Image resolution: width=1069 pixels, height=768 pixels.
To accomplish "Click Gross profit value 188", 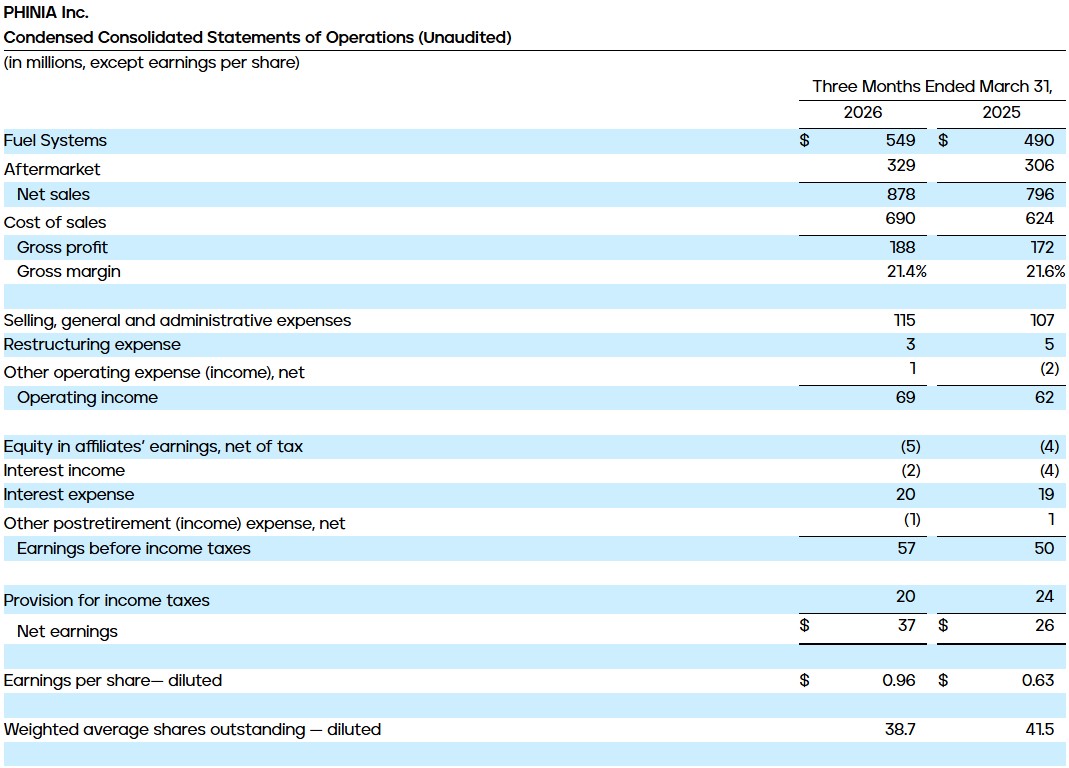I will [902, 248].
